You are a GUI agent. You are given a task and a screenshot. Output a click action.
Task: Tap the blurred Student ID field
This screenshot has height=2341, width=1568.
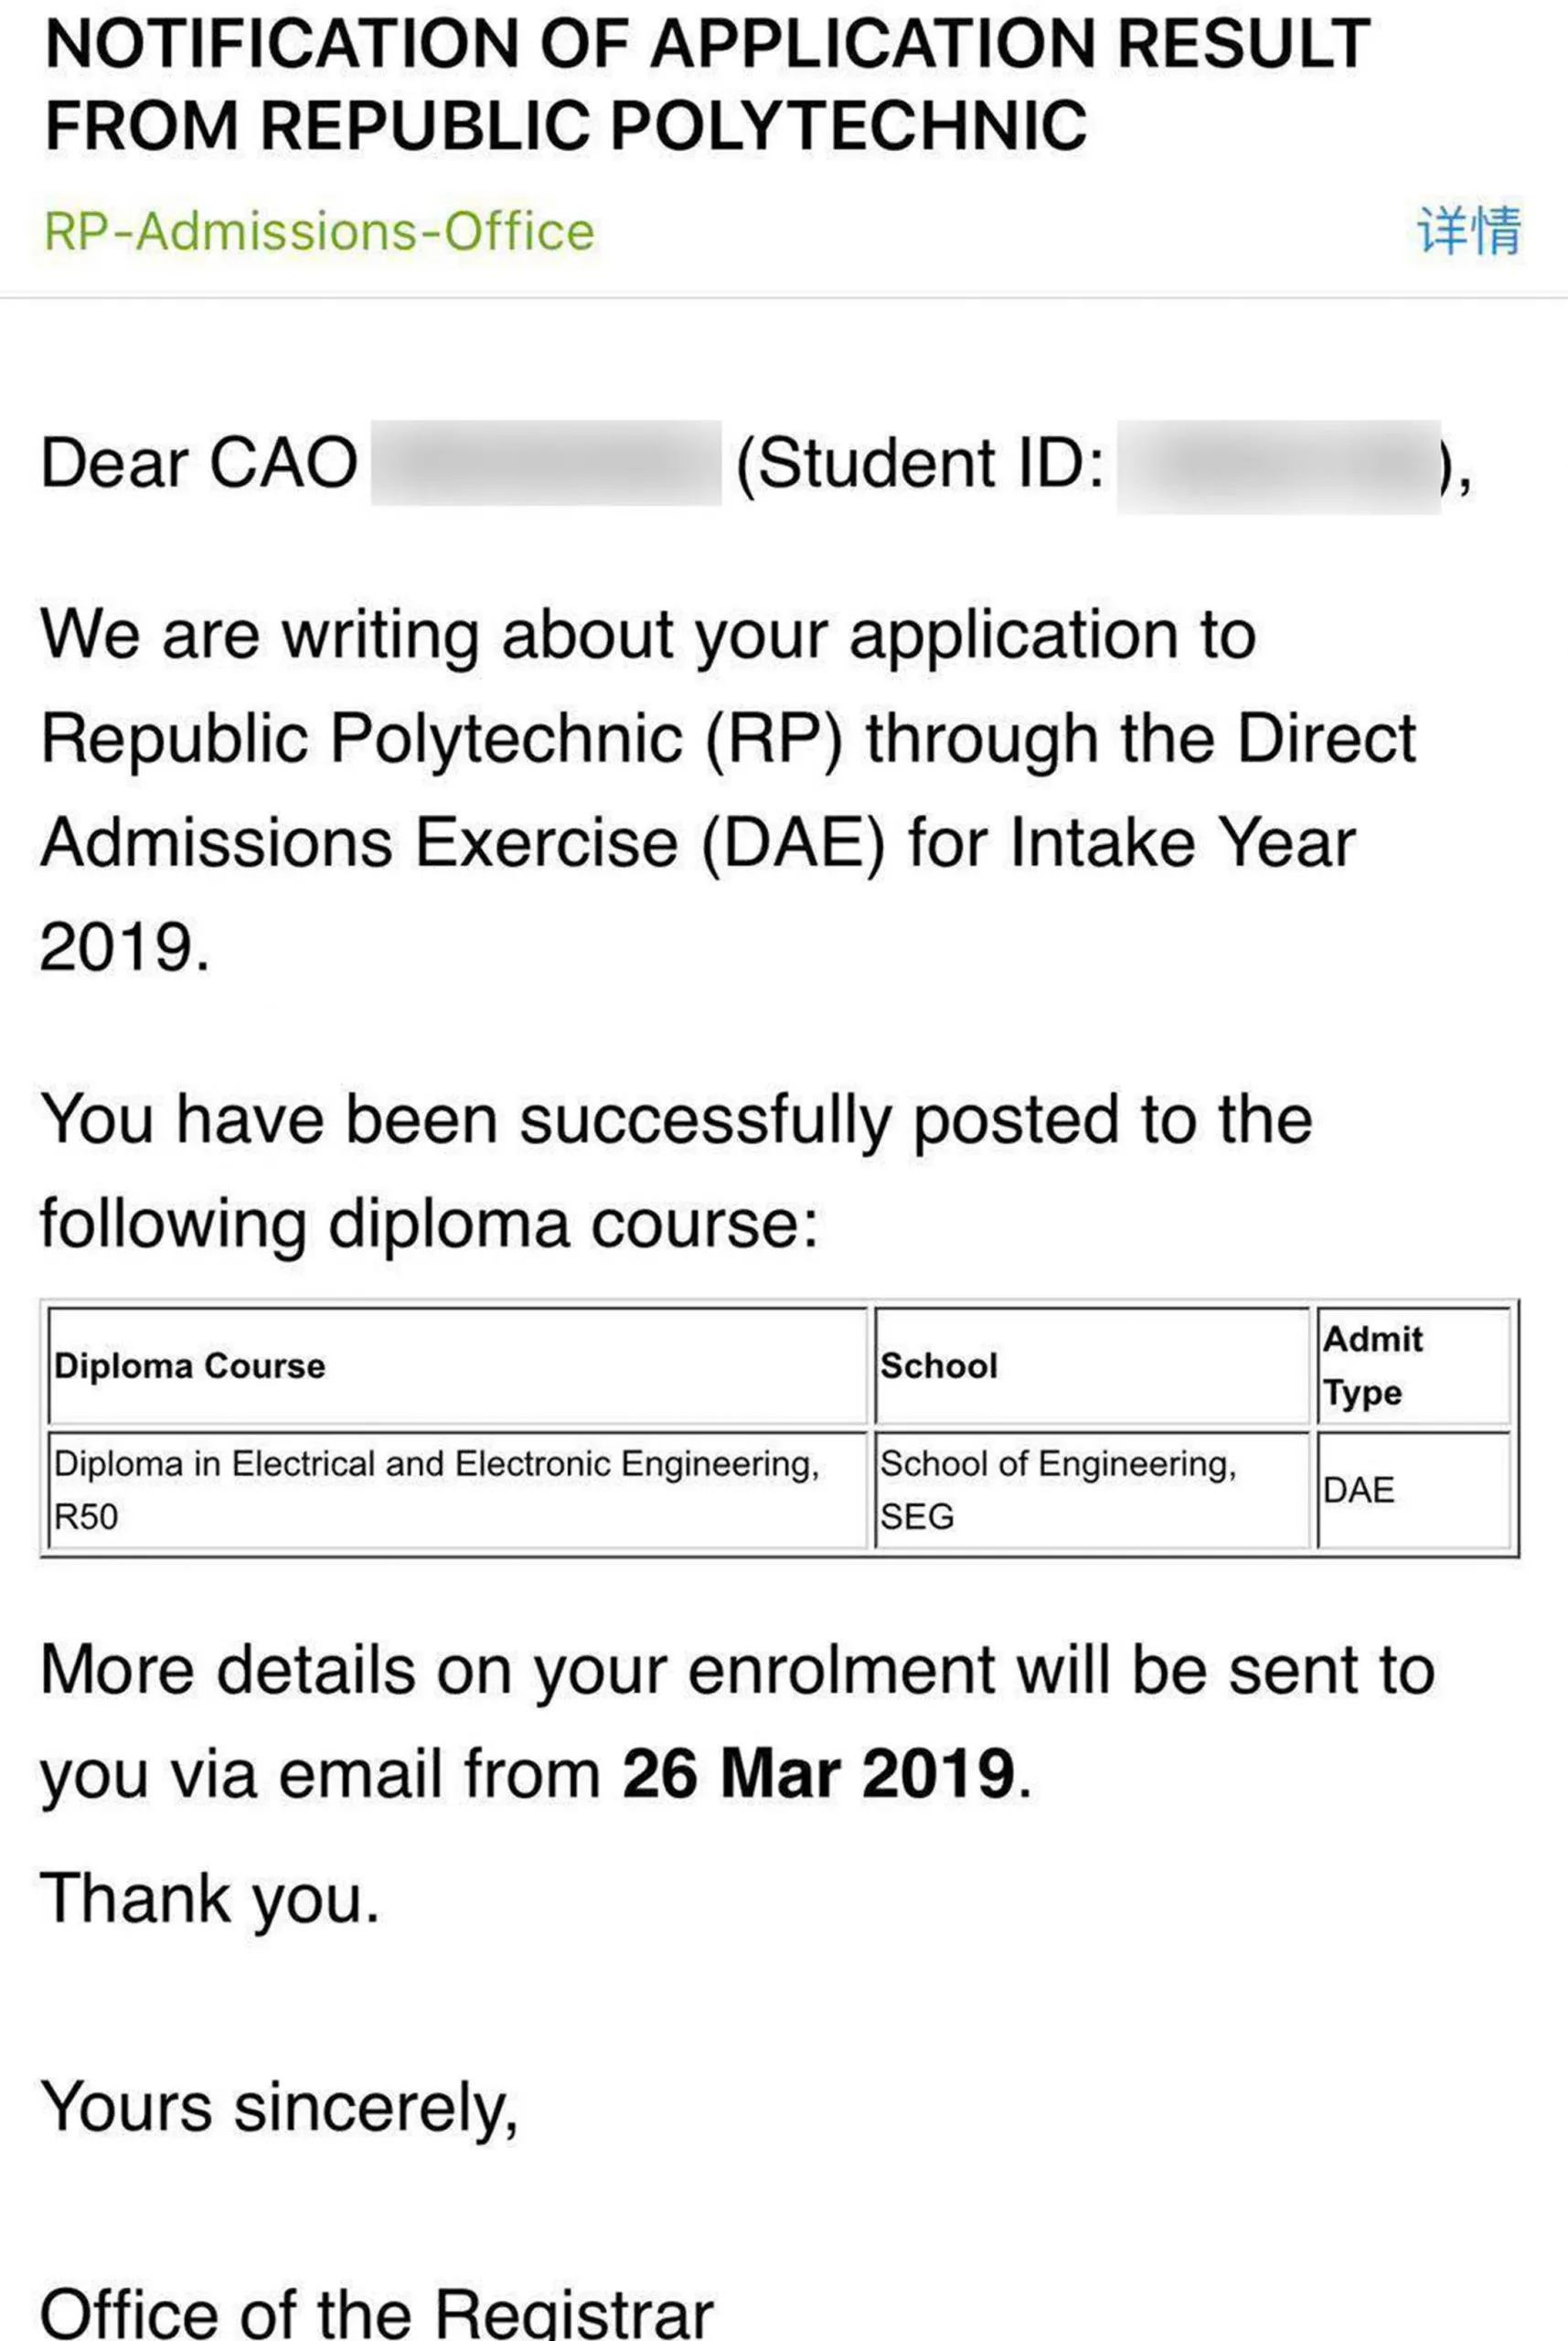pos(1279,466)
